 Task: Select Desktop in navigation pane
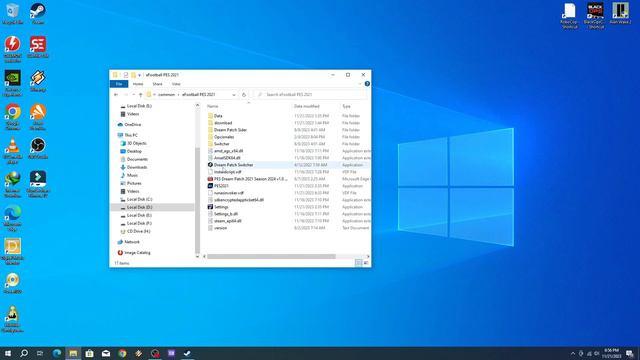tap(131, 151)
